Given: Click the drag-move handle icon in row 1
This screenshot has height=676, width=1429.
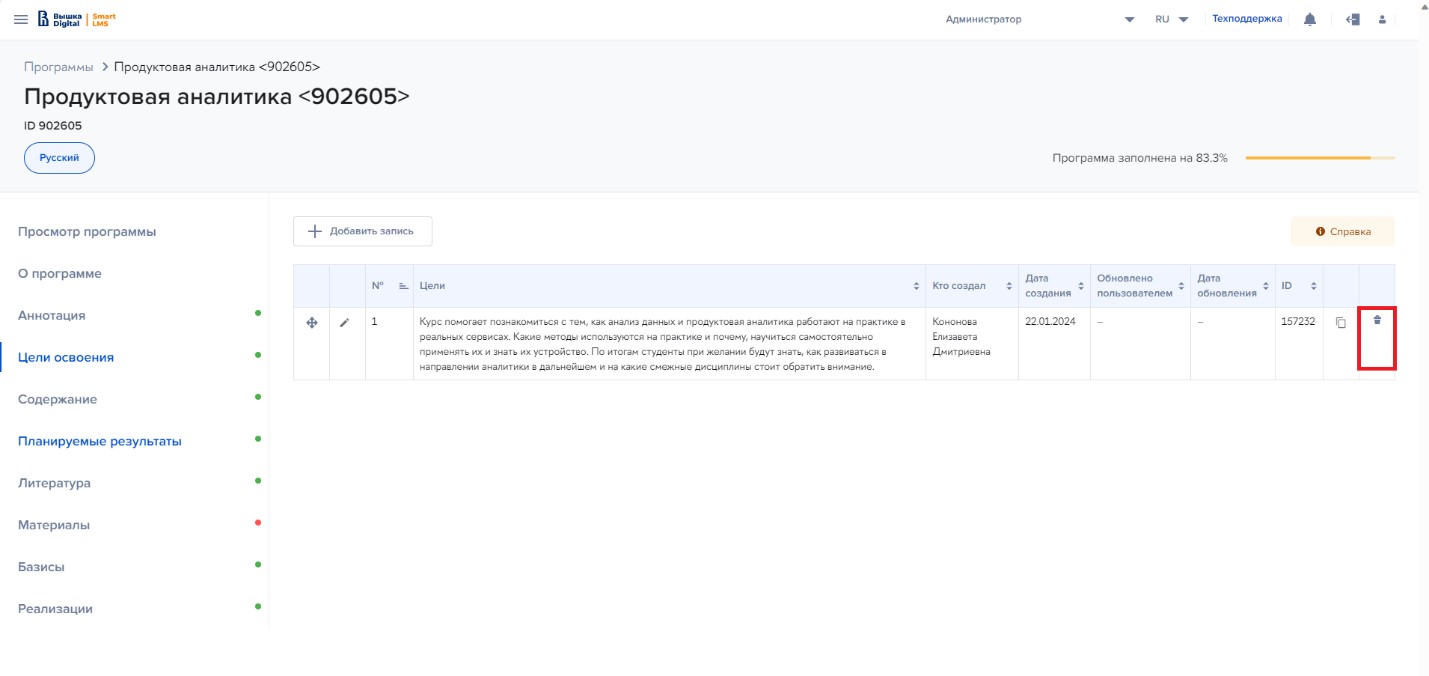Looking at the screenshot, I should click(x=311, y=322).
